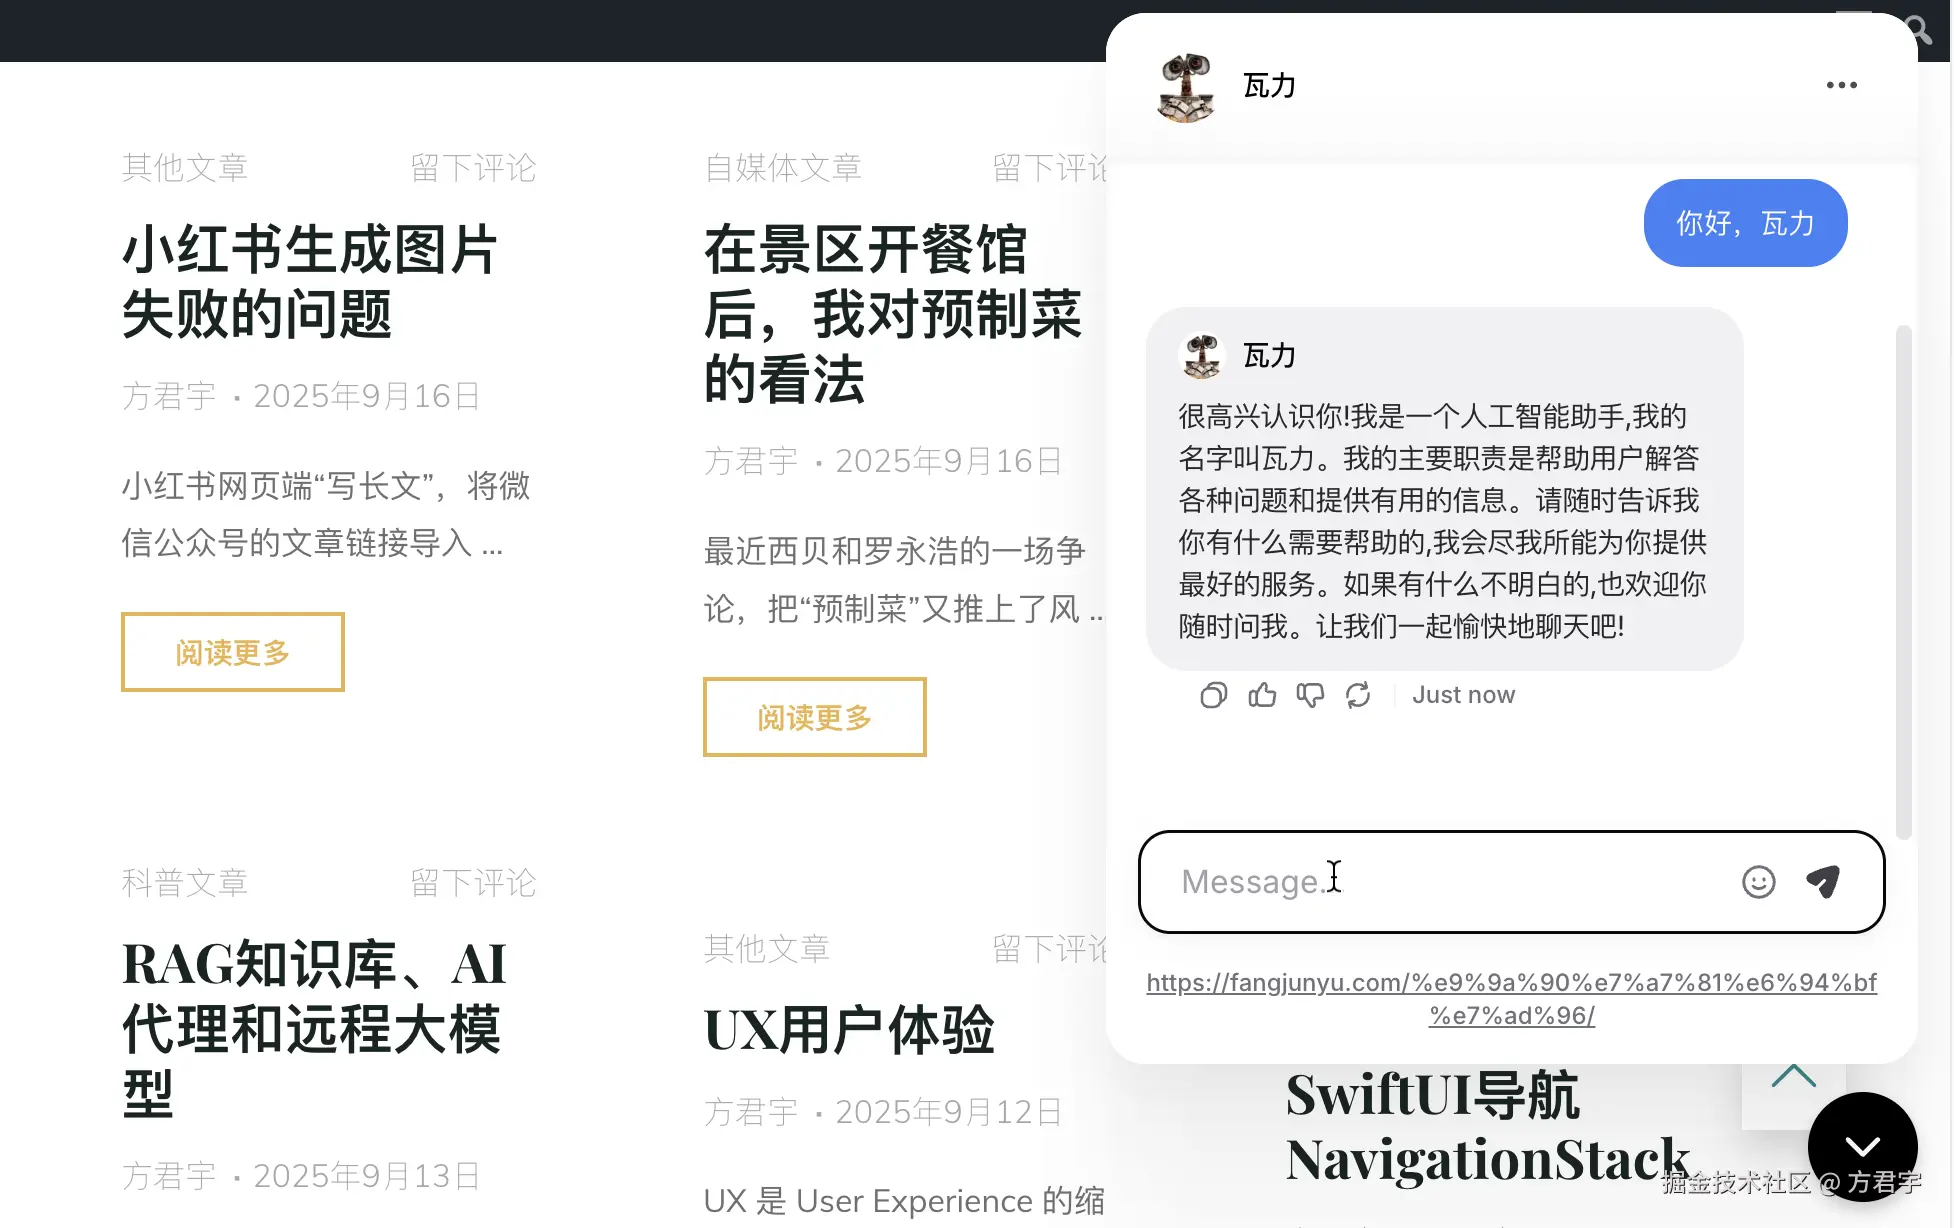1954x1228 pixels.
Task: Click the send message icon
Action: pos(1823,881)
